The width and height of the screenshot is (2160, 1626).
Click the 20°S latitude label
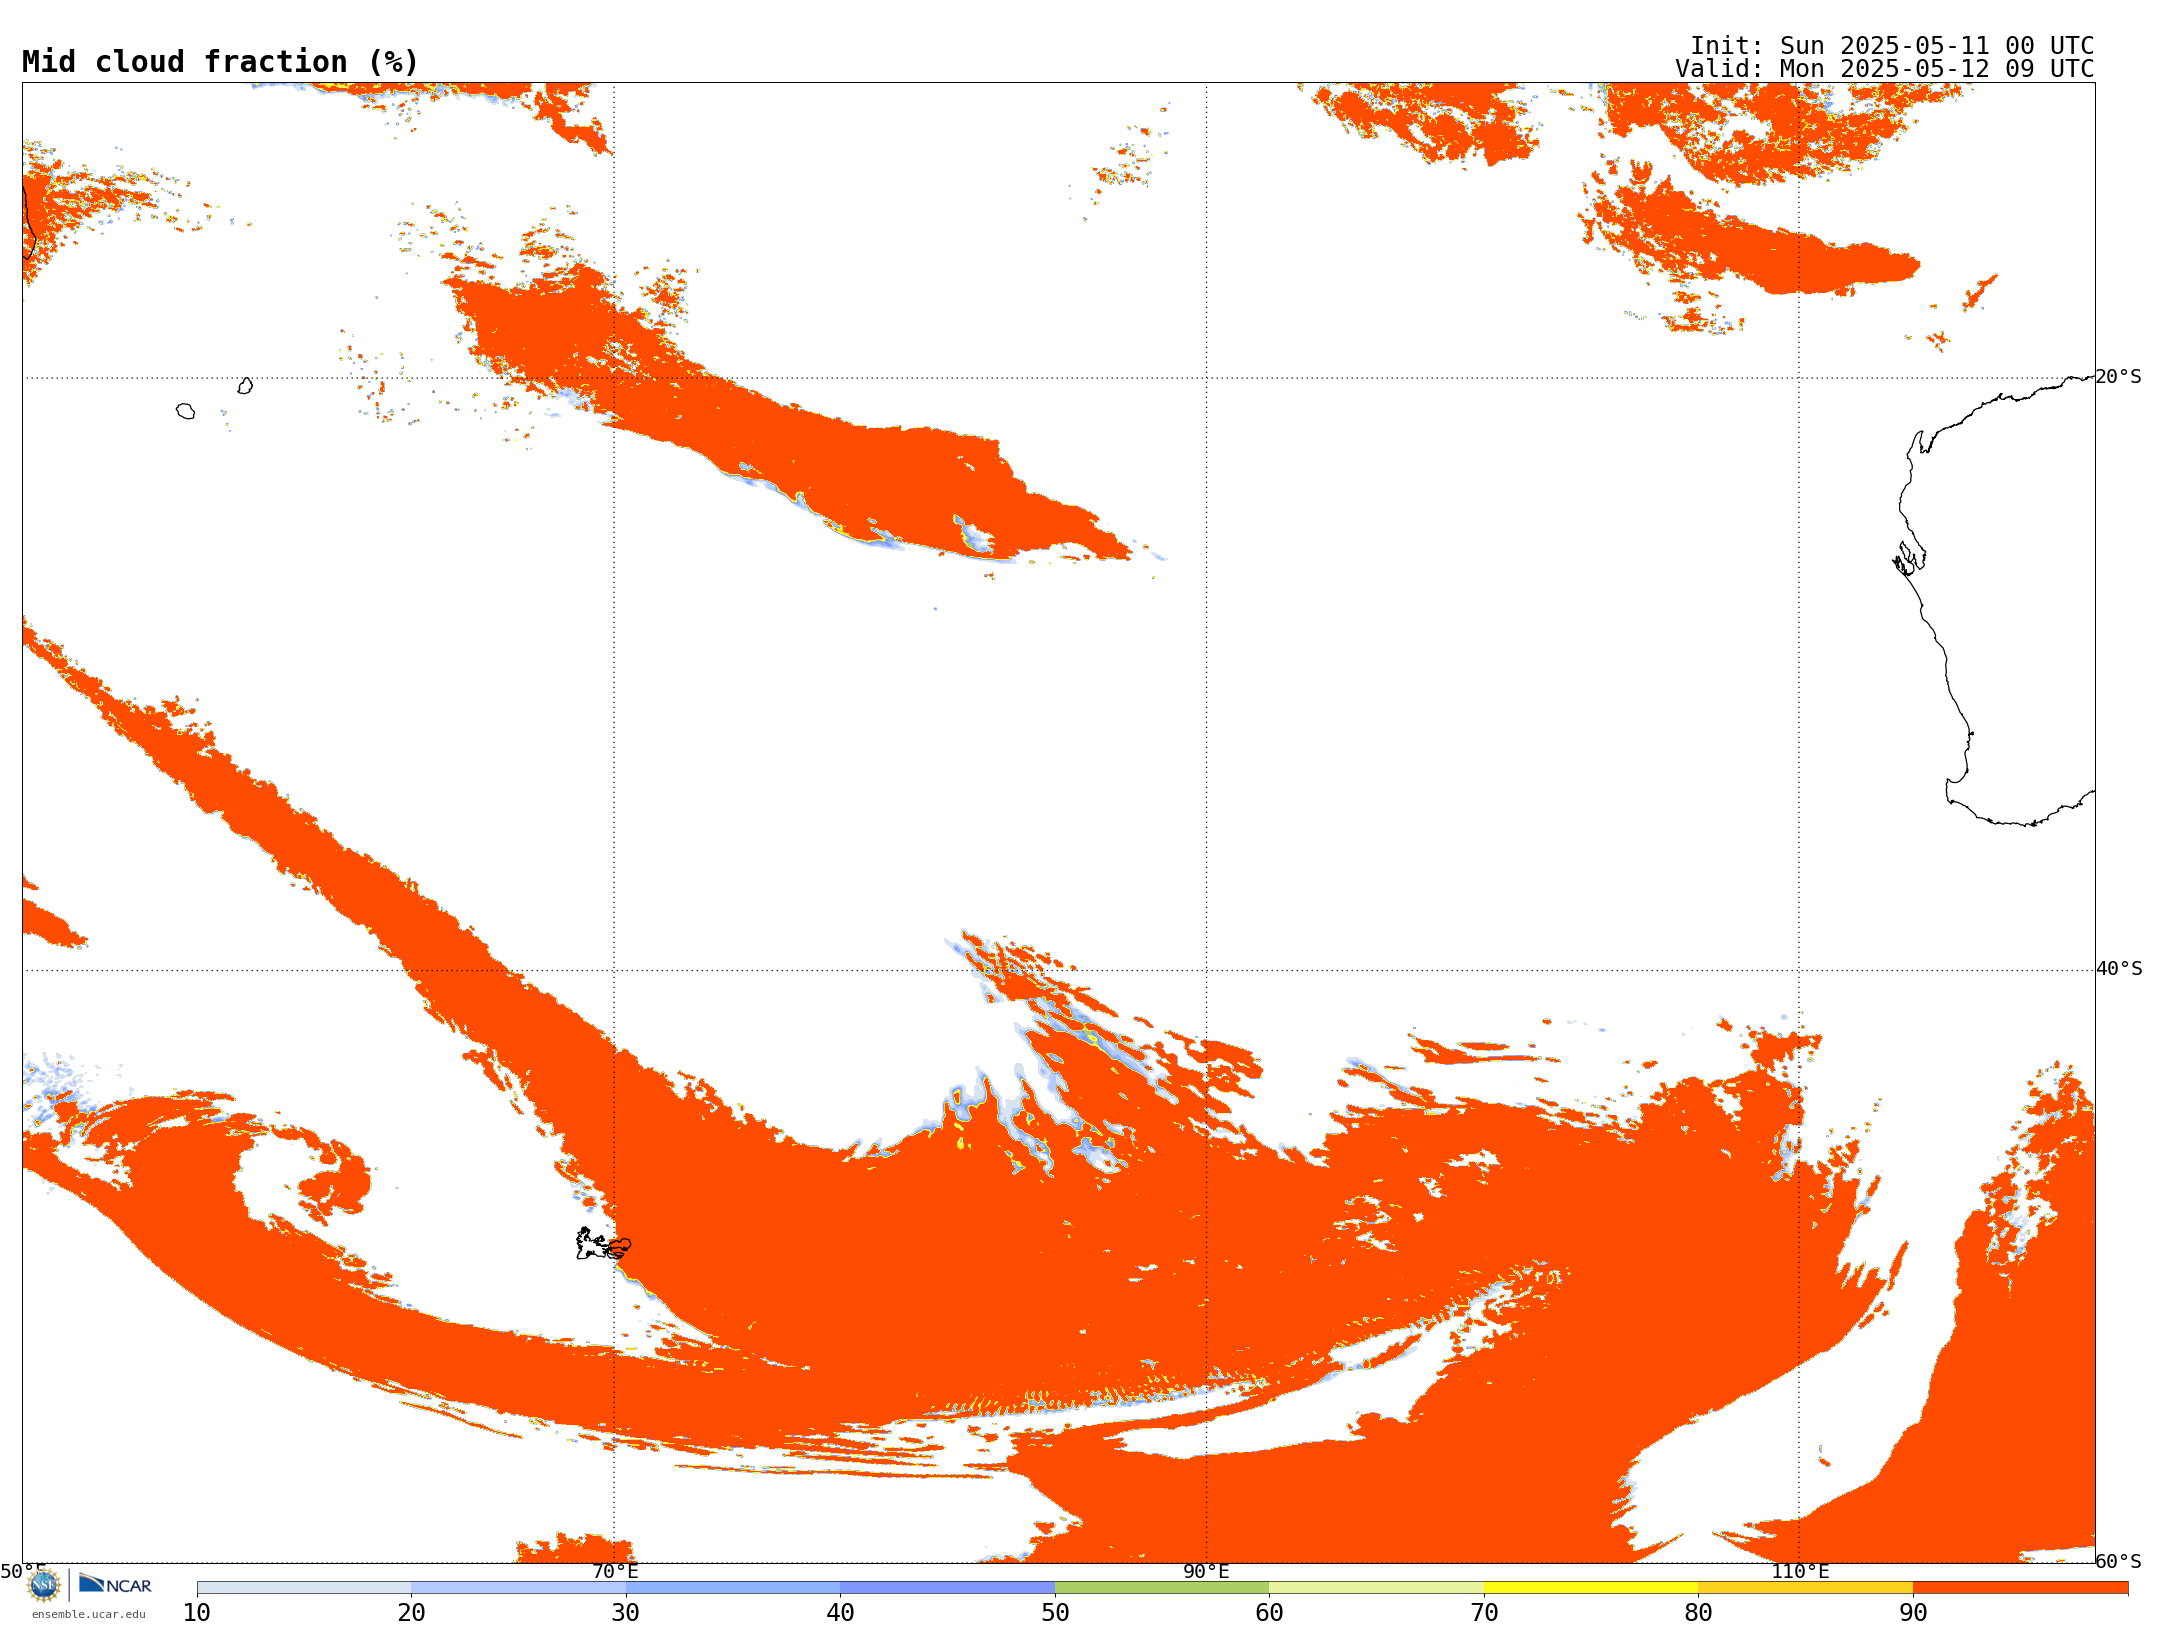(x=2118, y=377)
